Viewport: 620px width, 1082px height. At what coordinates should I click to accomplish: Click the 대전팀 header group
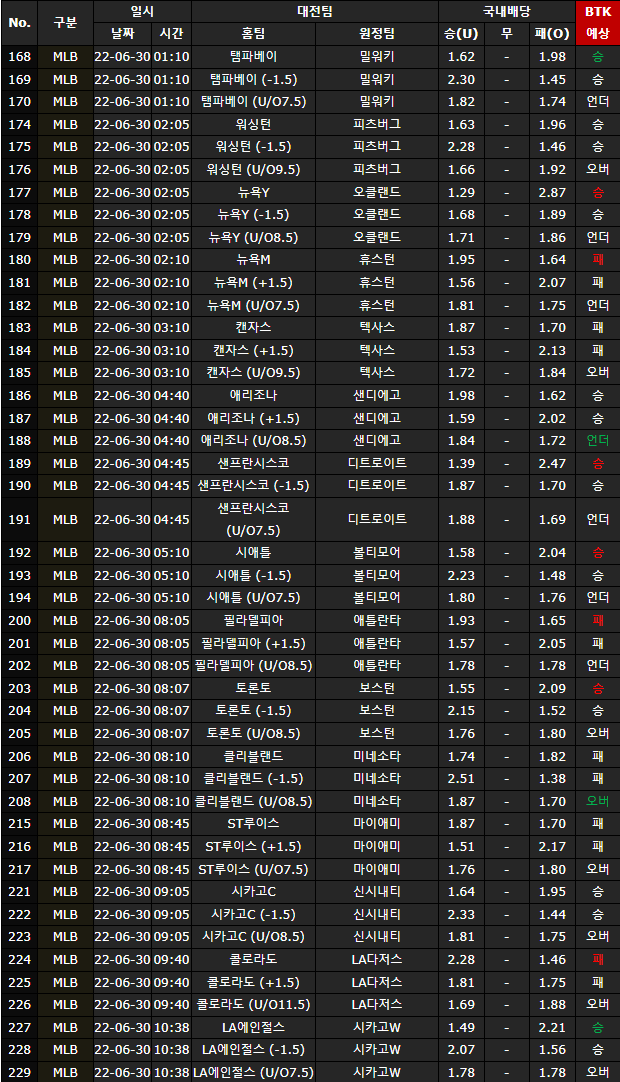click(315, 12)
